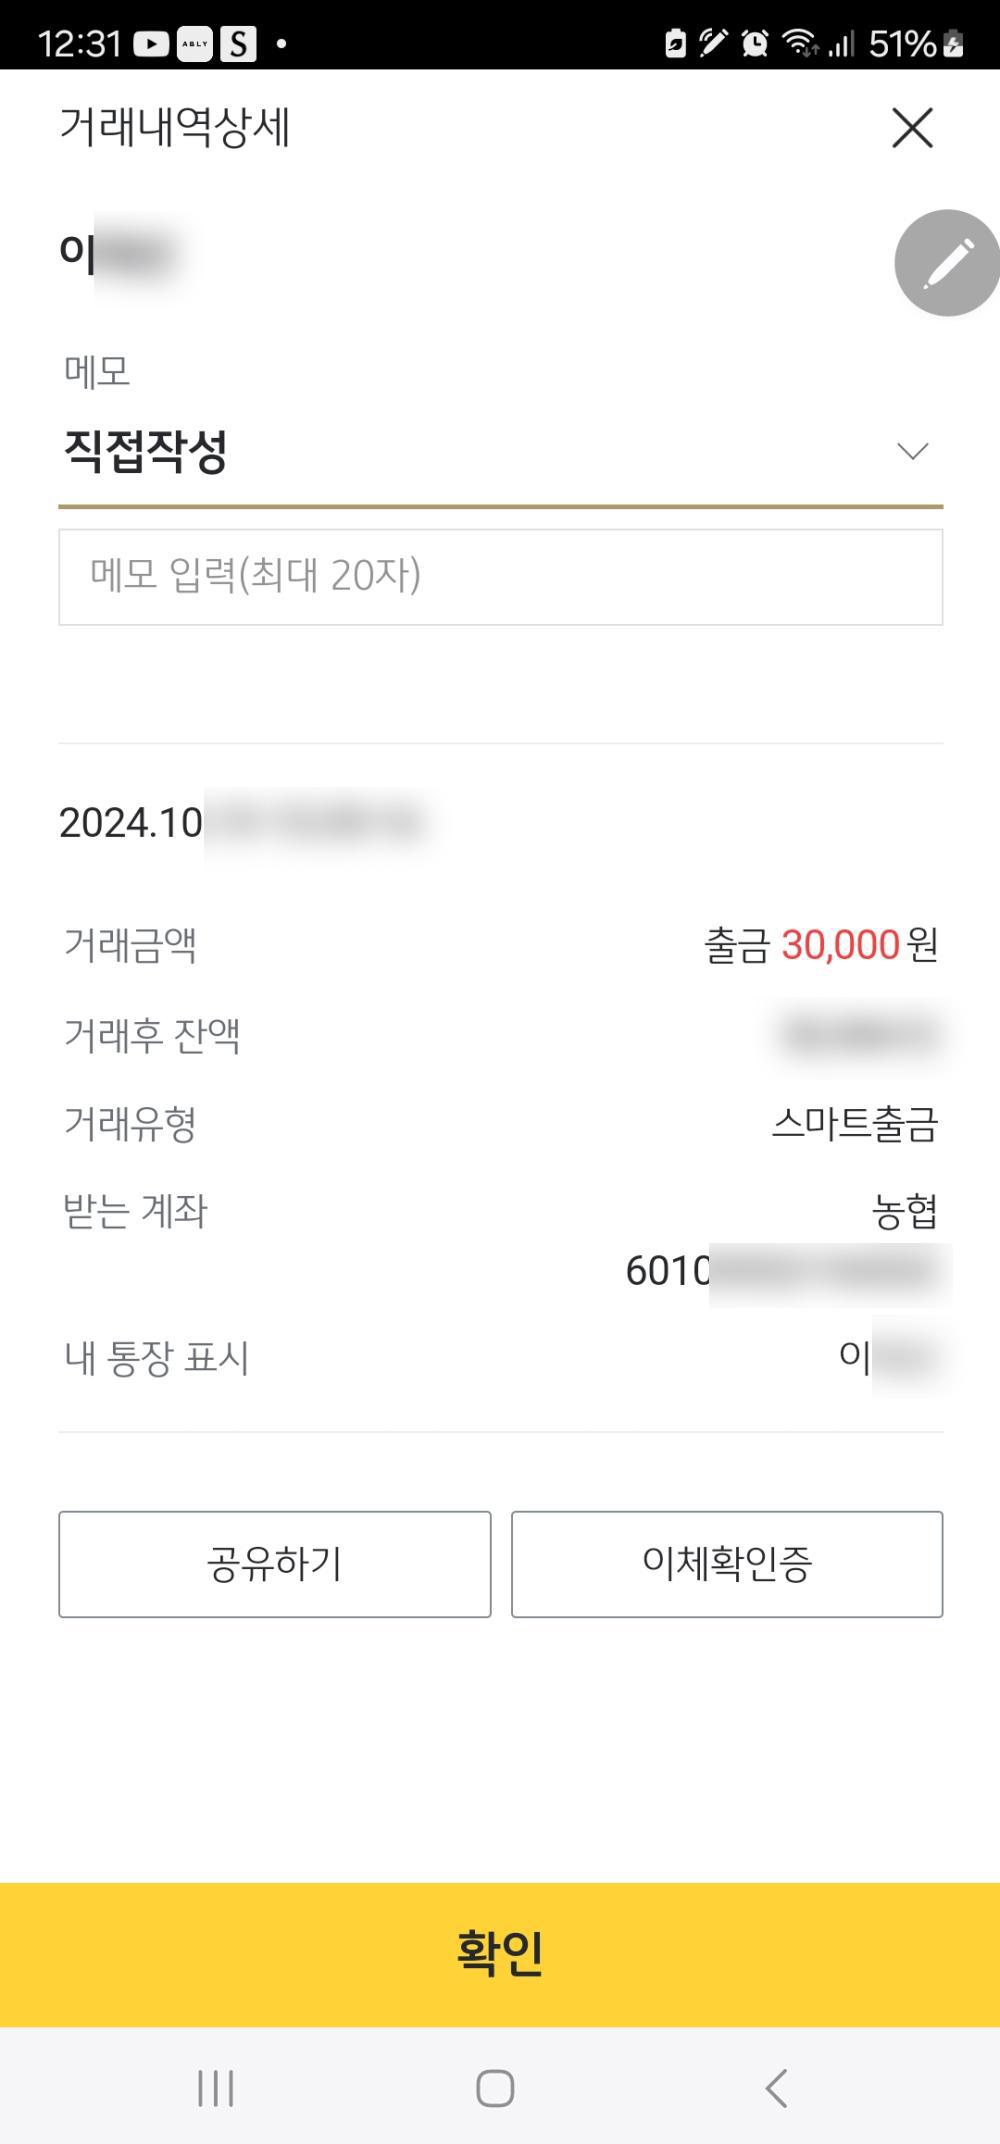Open the 이체확인증 transfer receipt
This screenshot has height=2144, width=1000.
727,1564
